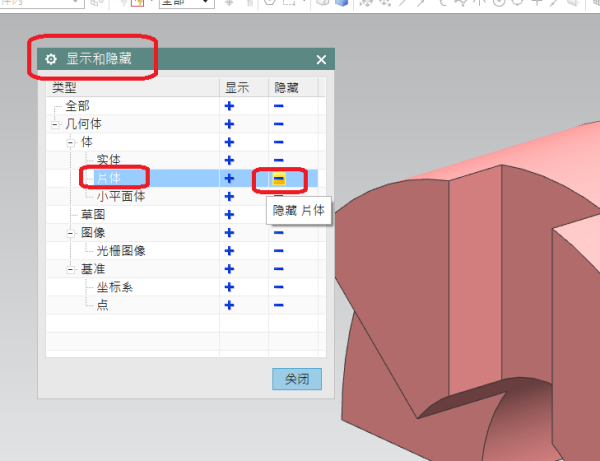Select the 图像 row label
Screen dimensions: 600x461
pyautogui.click(x=93, y=233)
